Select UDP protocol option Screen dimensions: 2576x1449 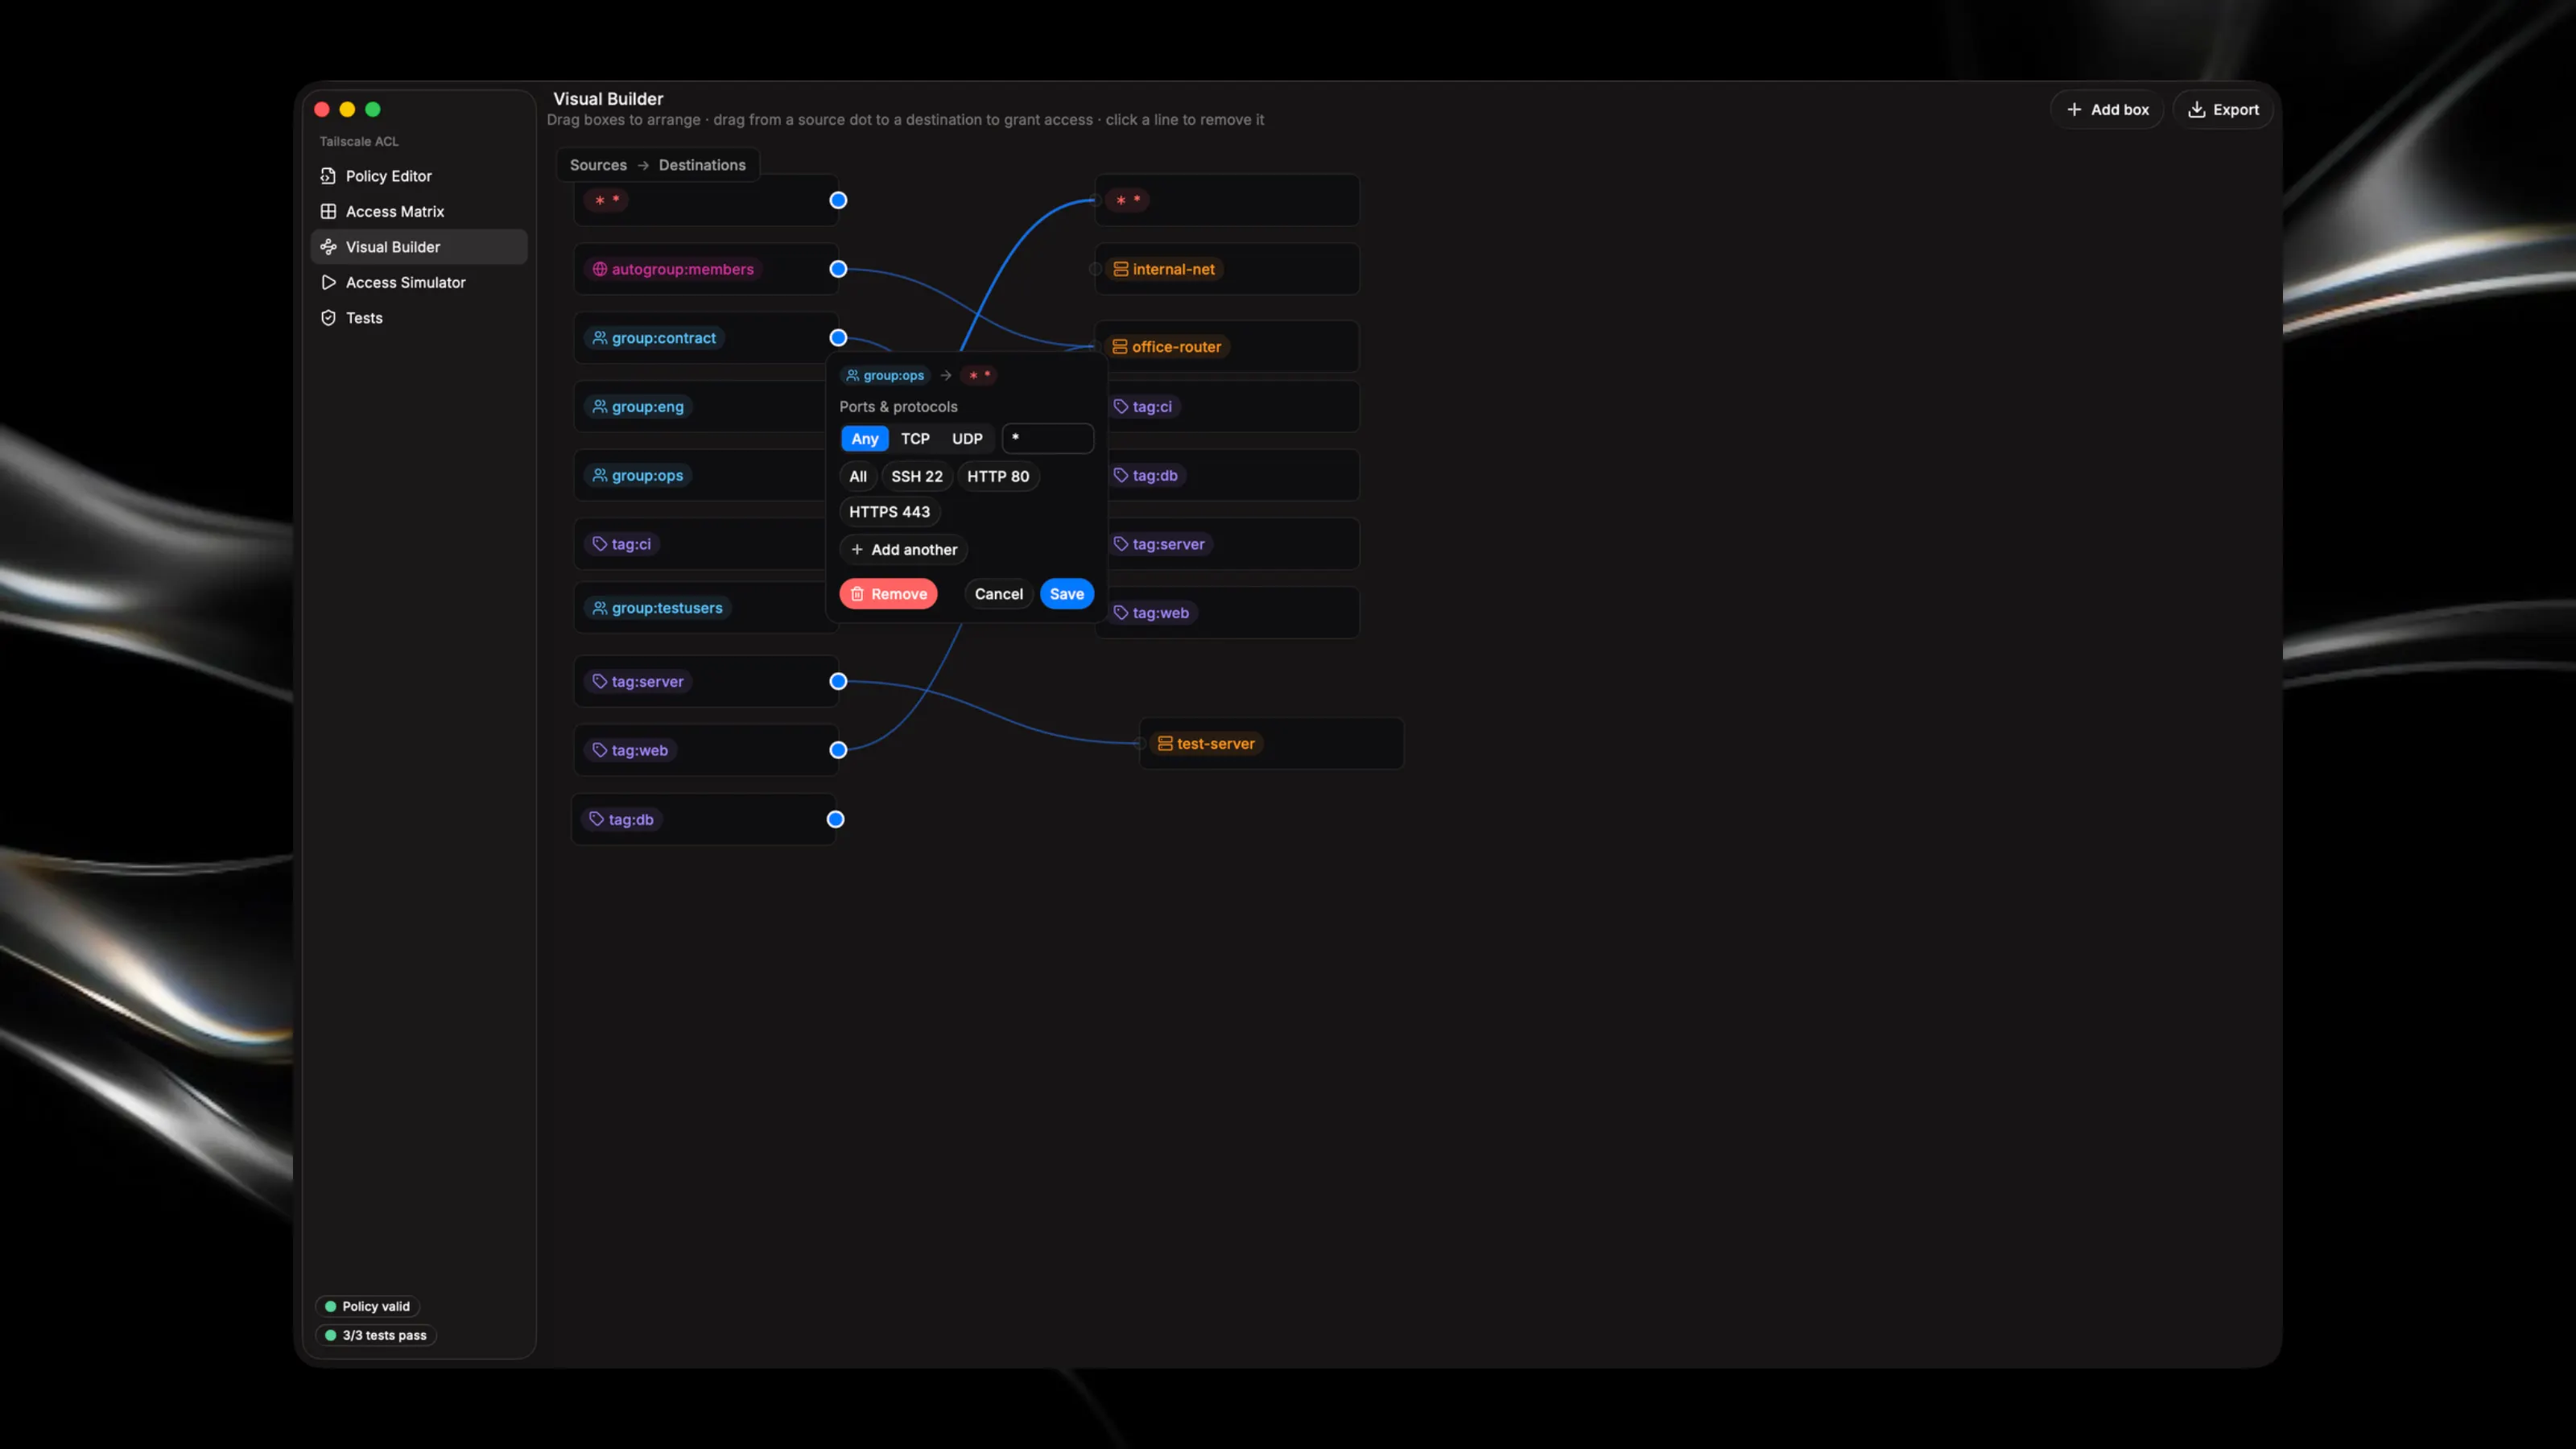pos(967,439)
